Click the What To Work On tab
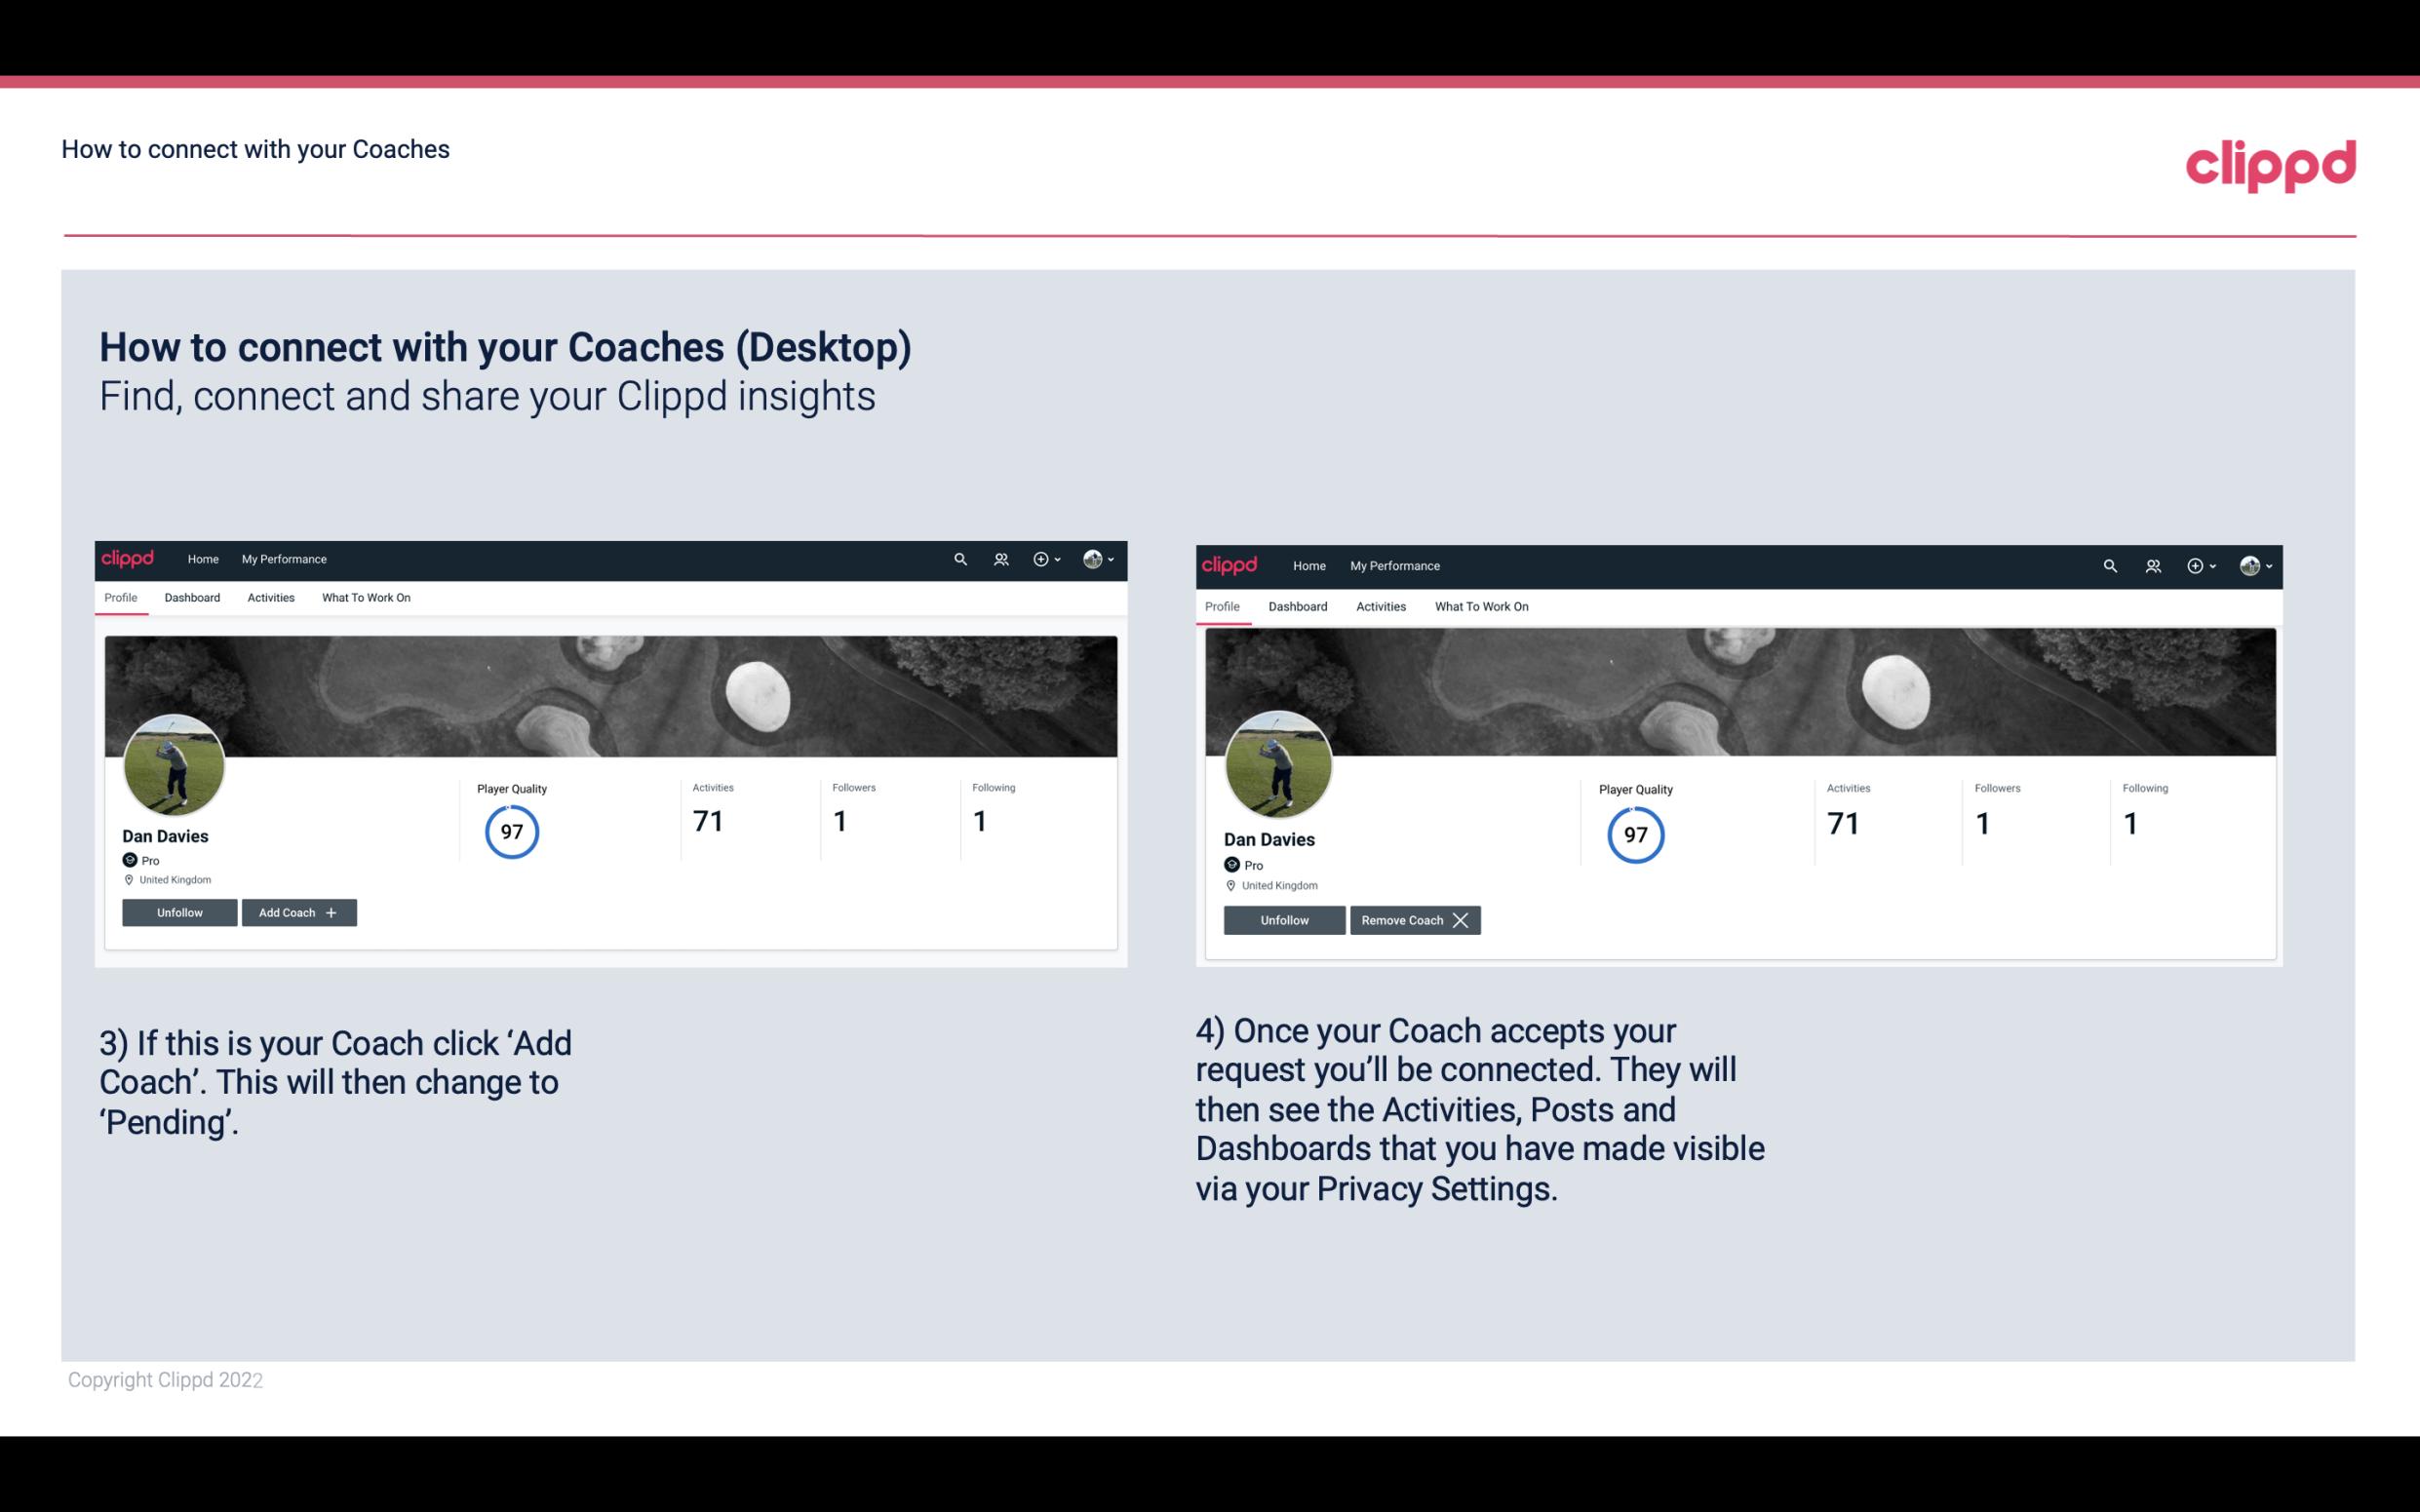Image resolution: width=2420 pixels, height=1512 pixels. (364, 598)
